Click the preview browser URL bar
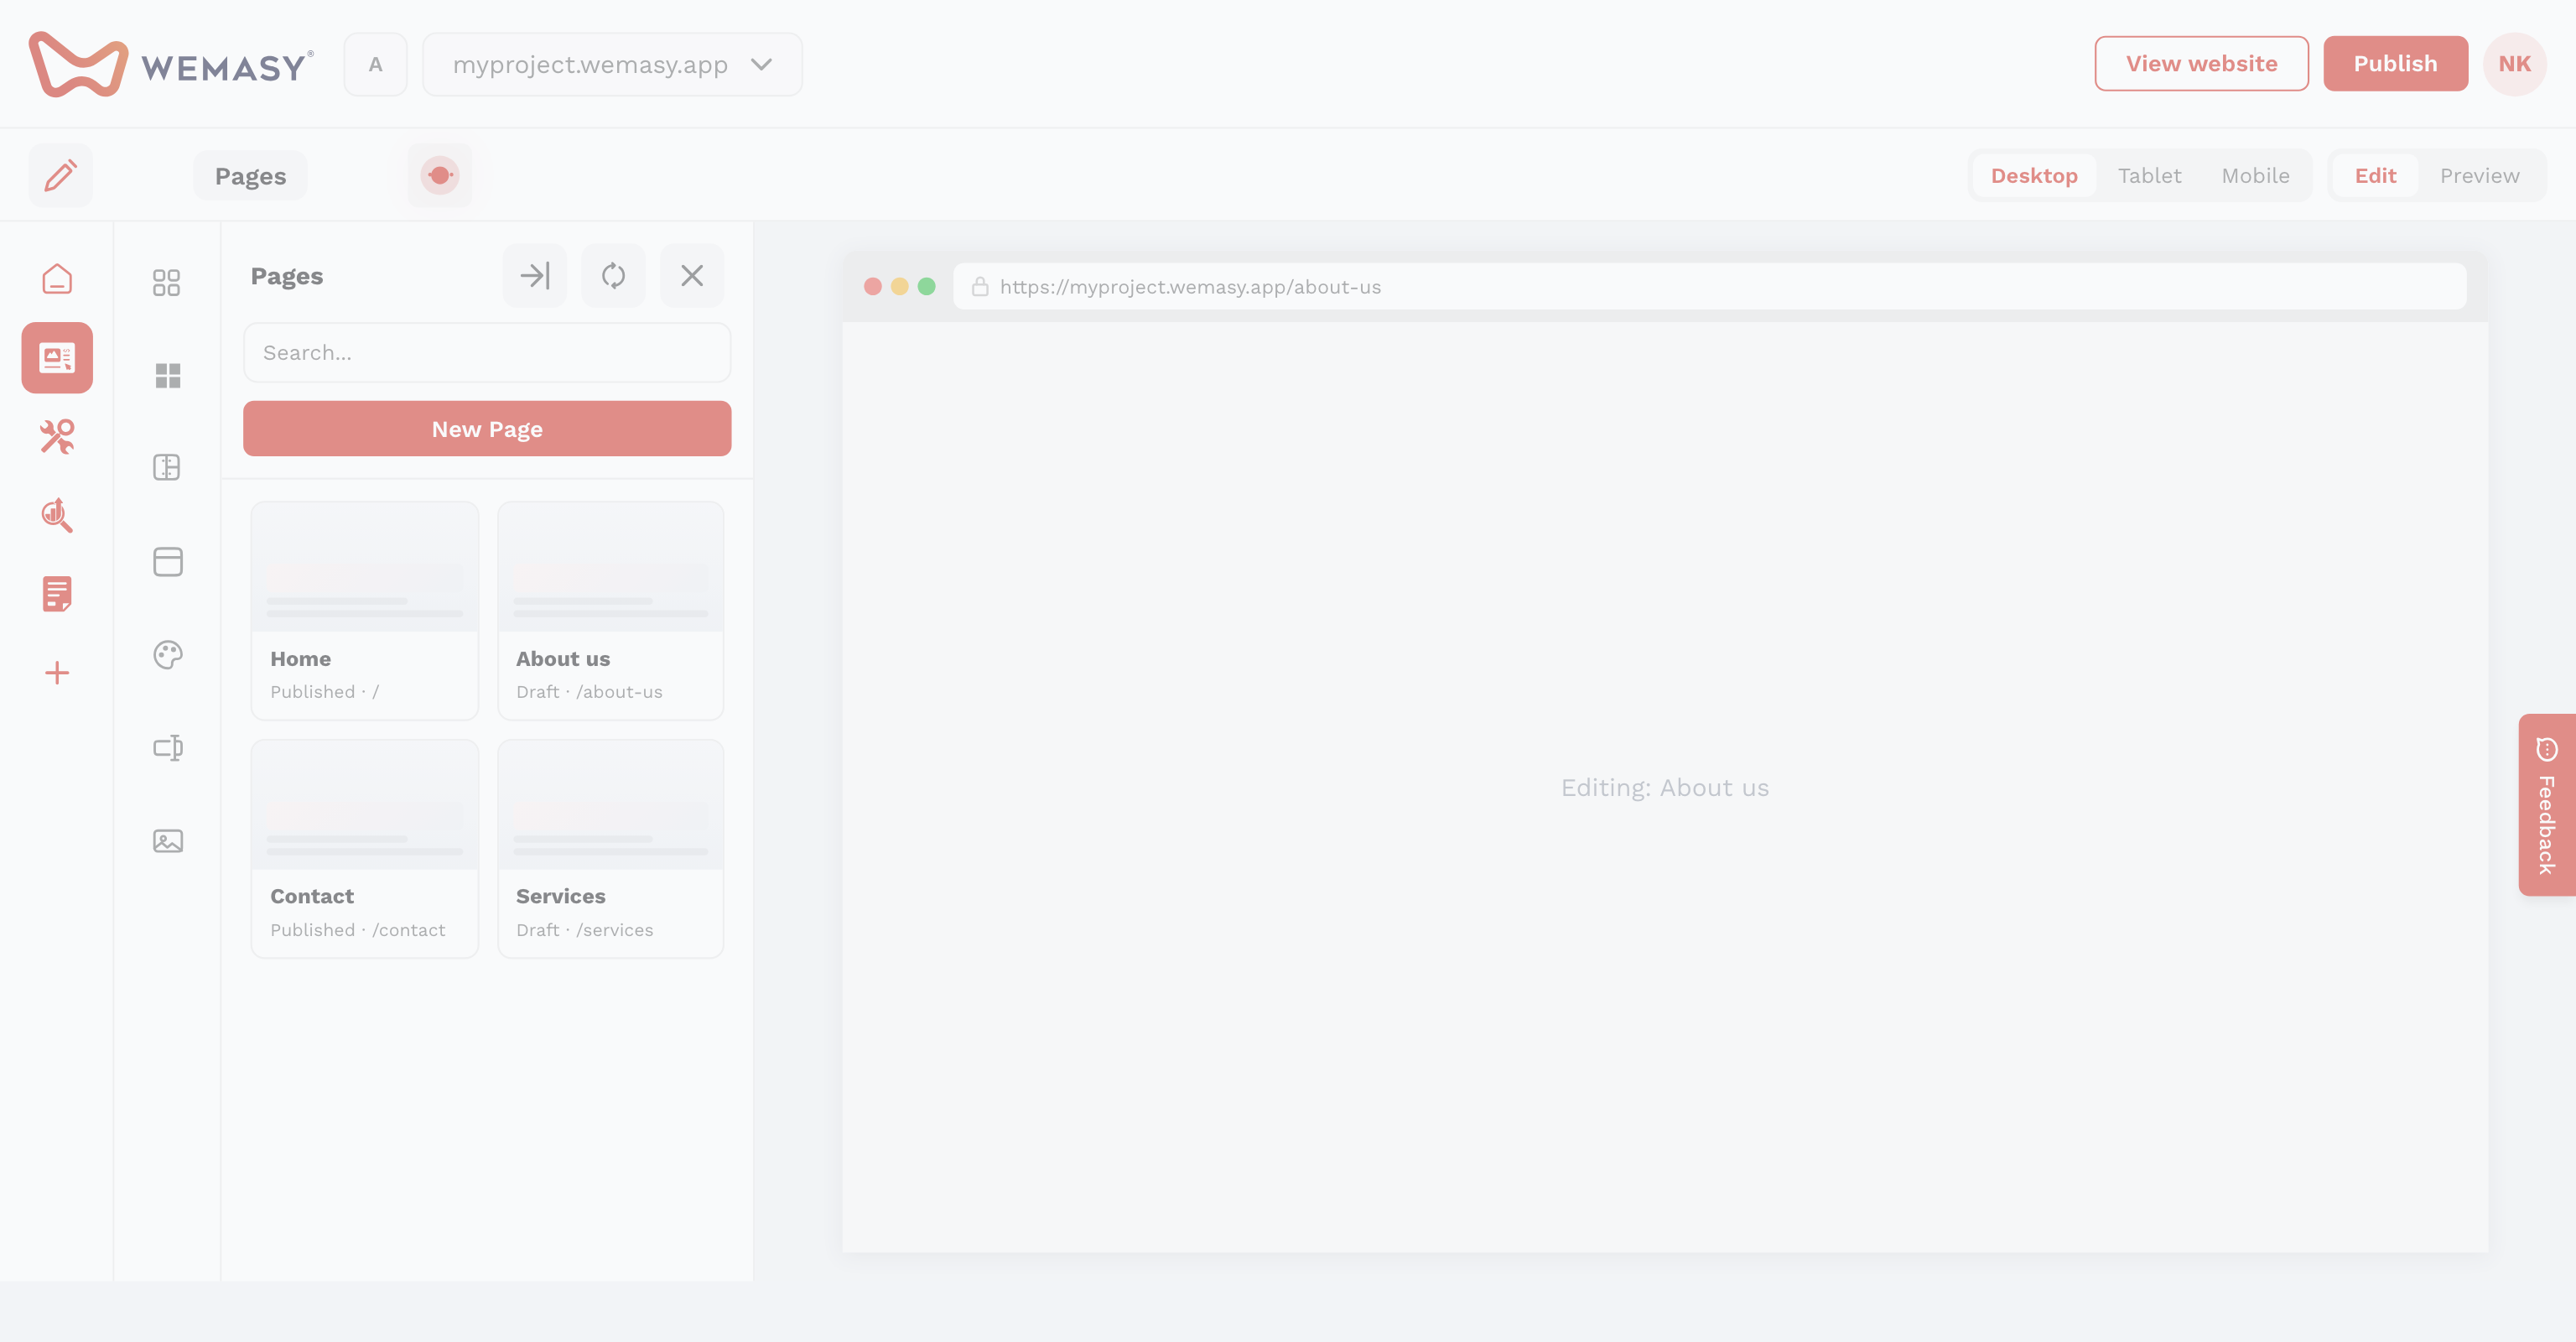Viewport: 2576px width, 1342px height. 1709,286
